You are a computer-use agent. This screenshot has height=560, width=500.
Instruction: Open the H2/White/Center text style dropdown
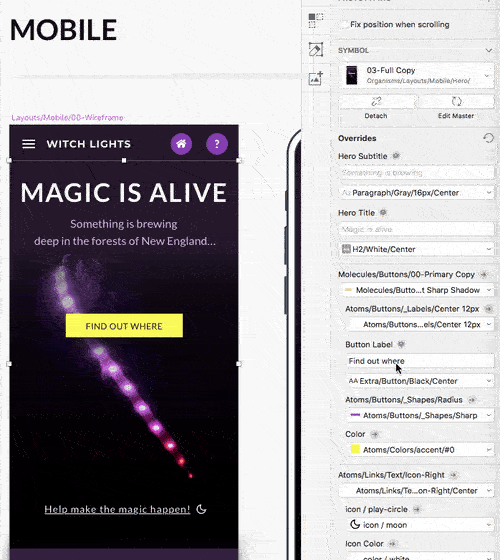pyautogui.click(x=416, y=249)
